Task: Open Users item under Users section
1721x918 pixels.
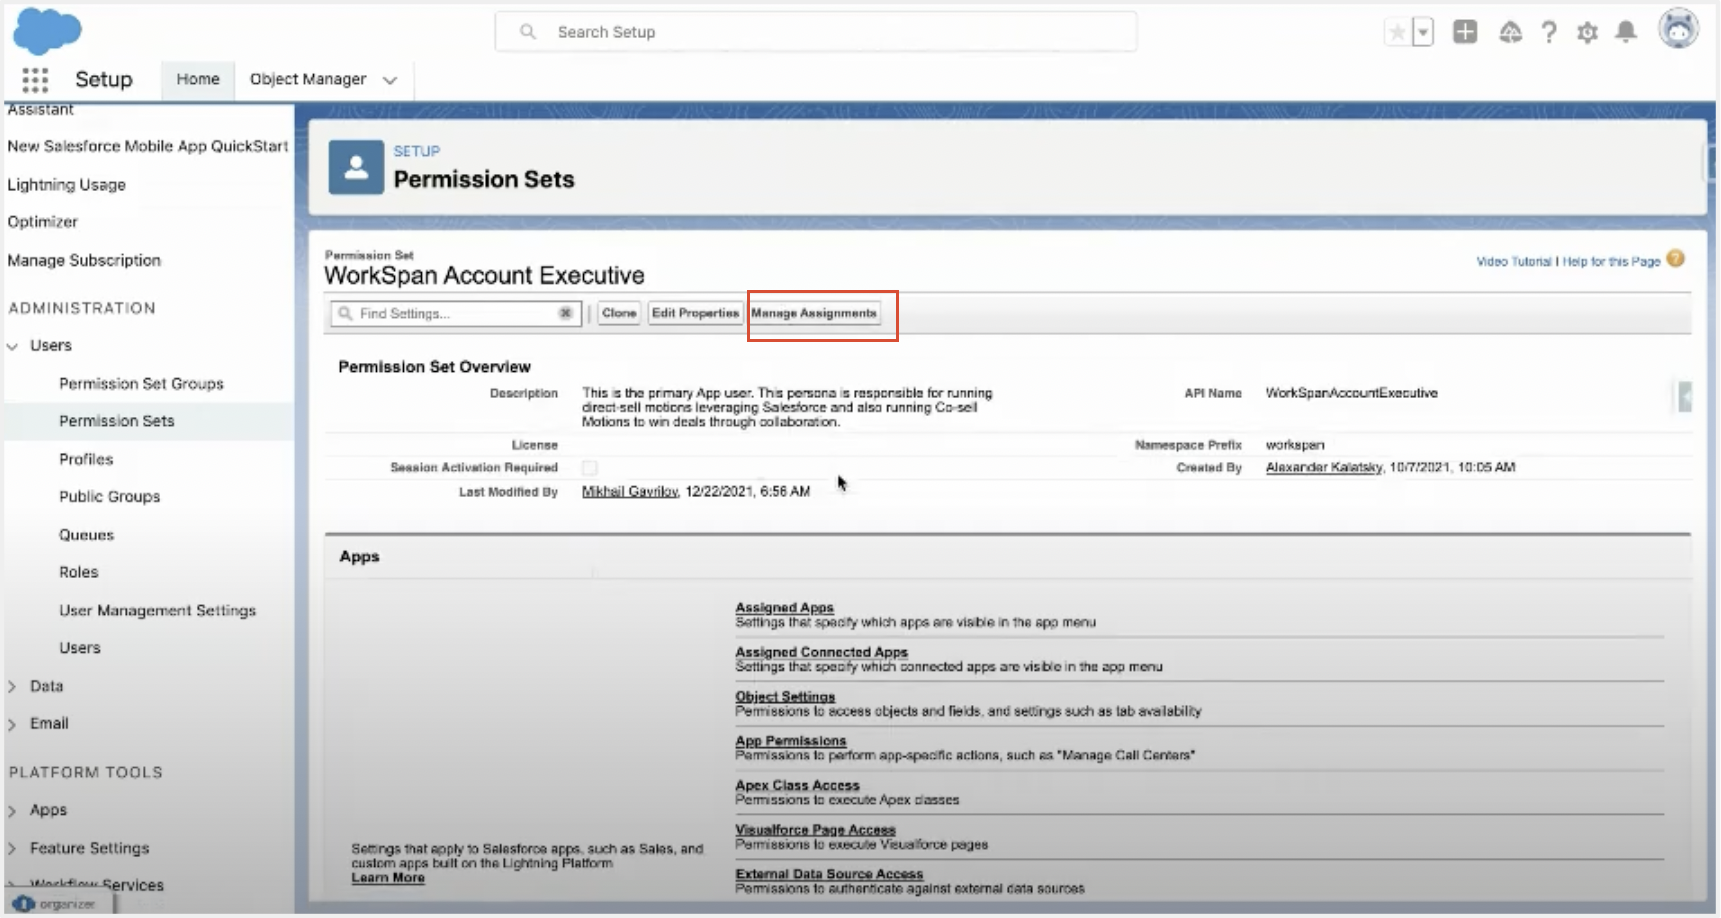Action: tap(79, 648)
